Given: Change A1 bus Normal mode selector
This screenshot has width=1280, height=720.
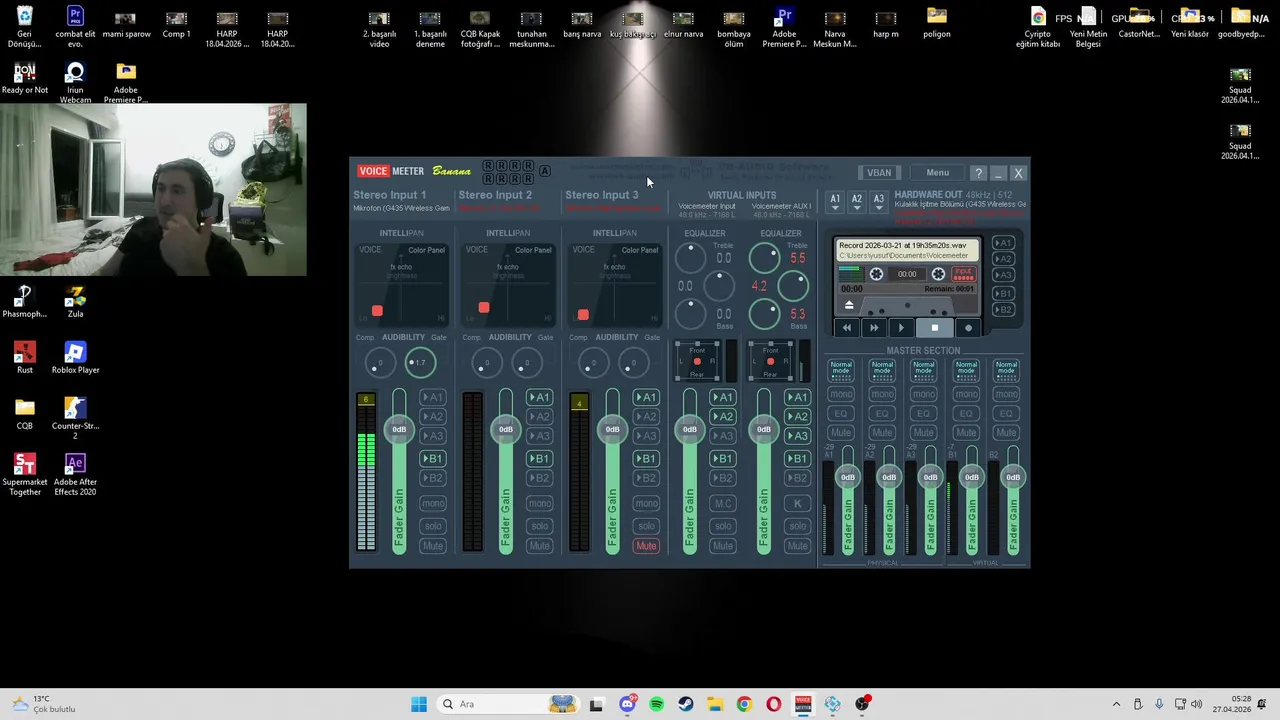Looking at the screenshot, I should (841, 370).
